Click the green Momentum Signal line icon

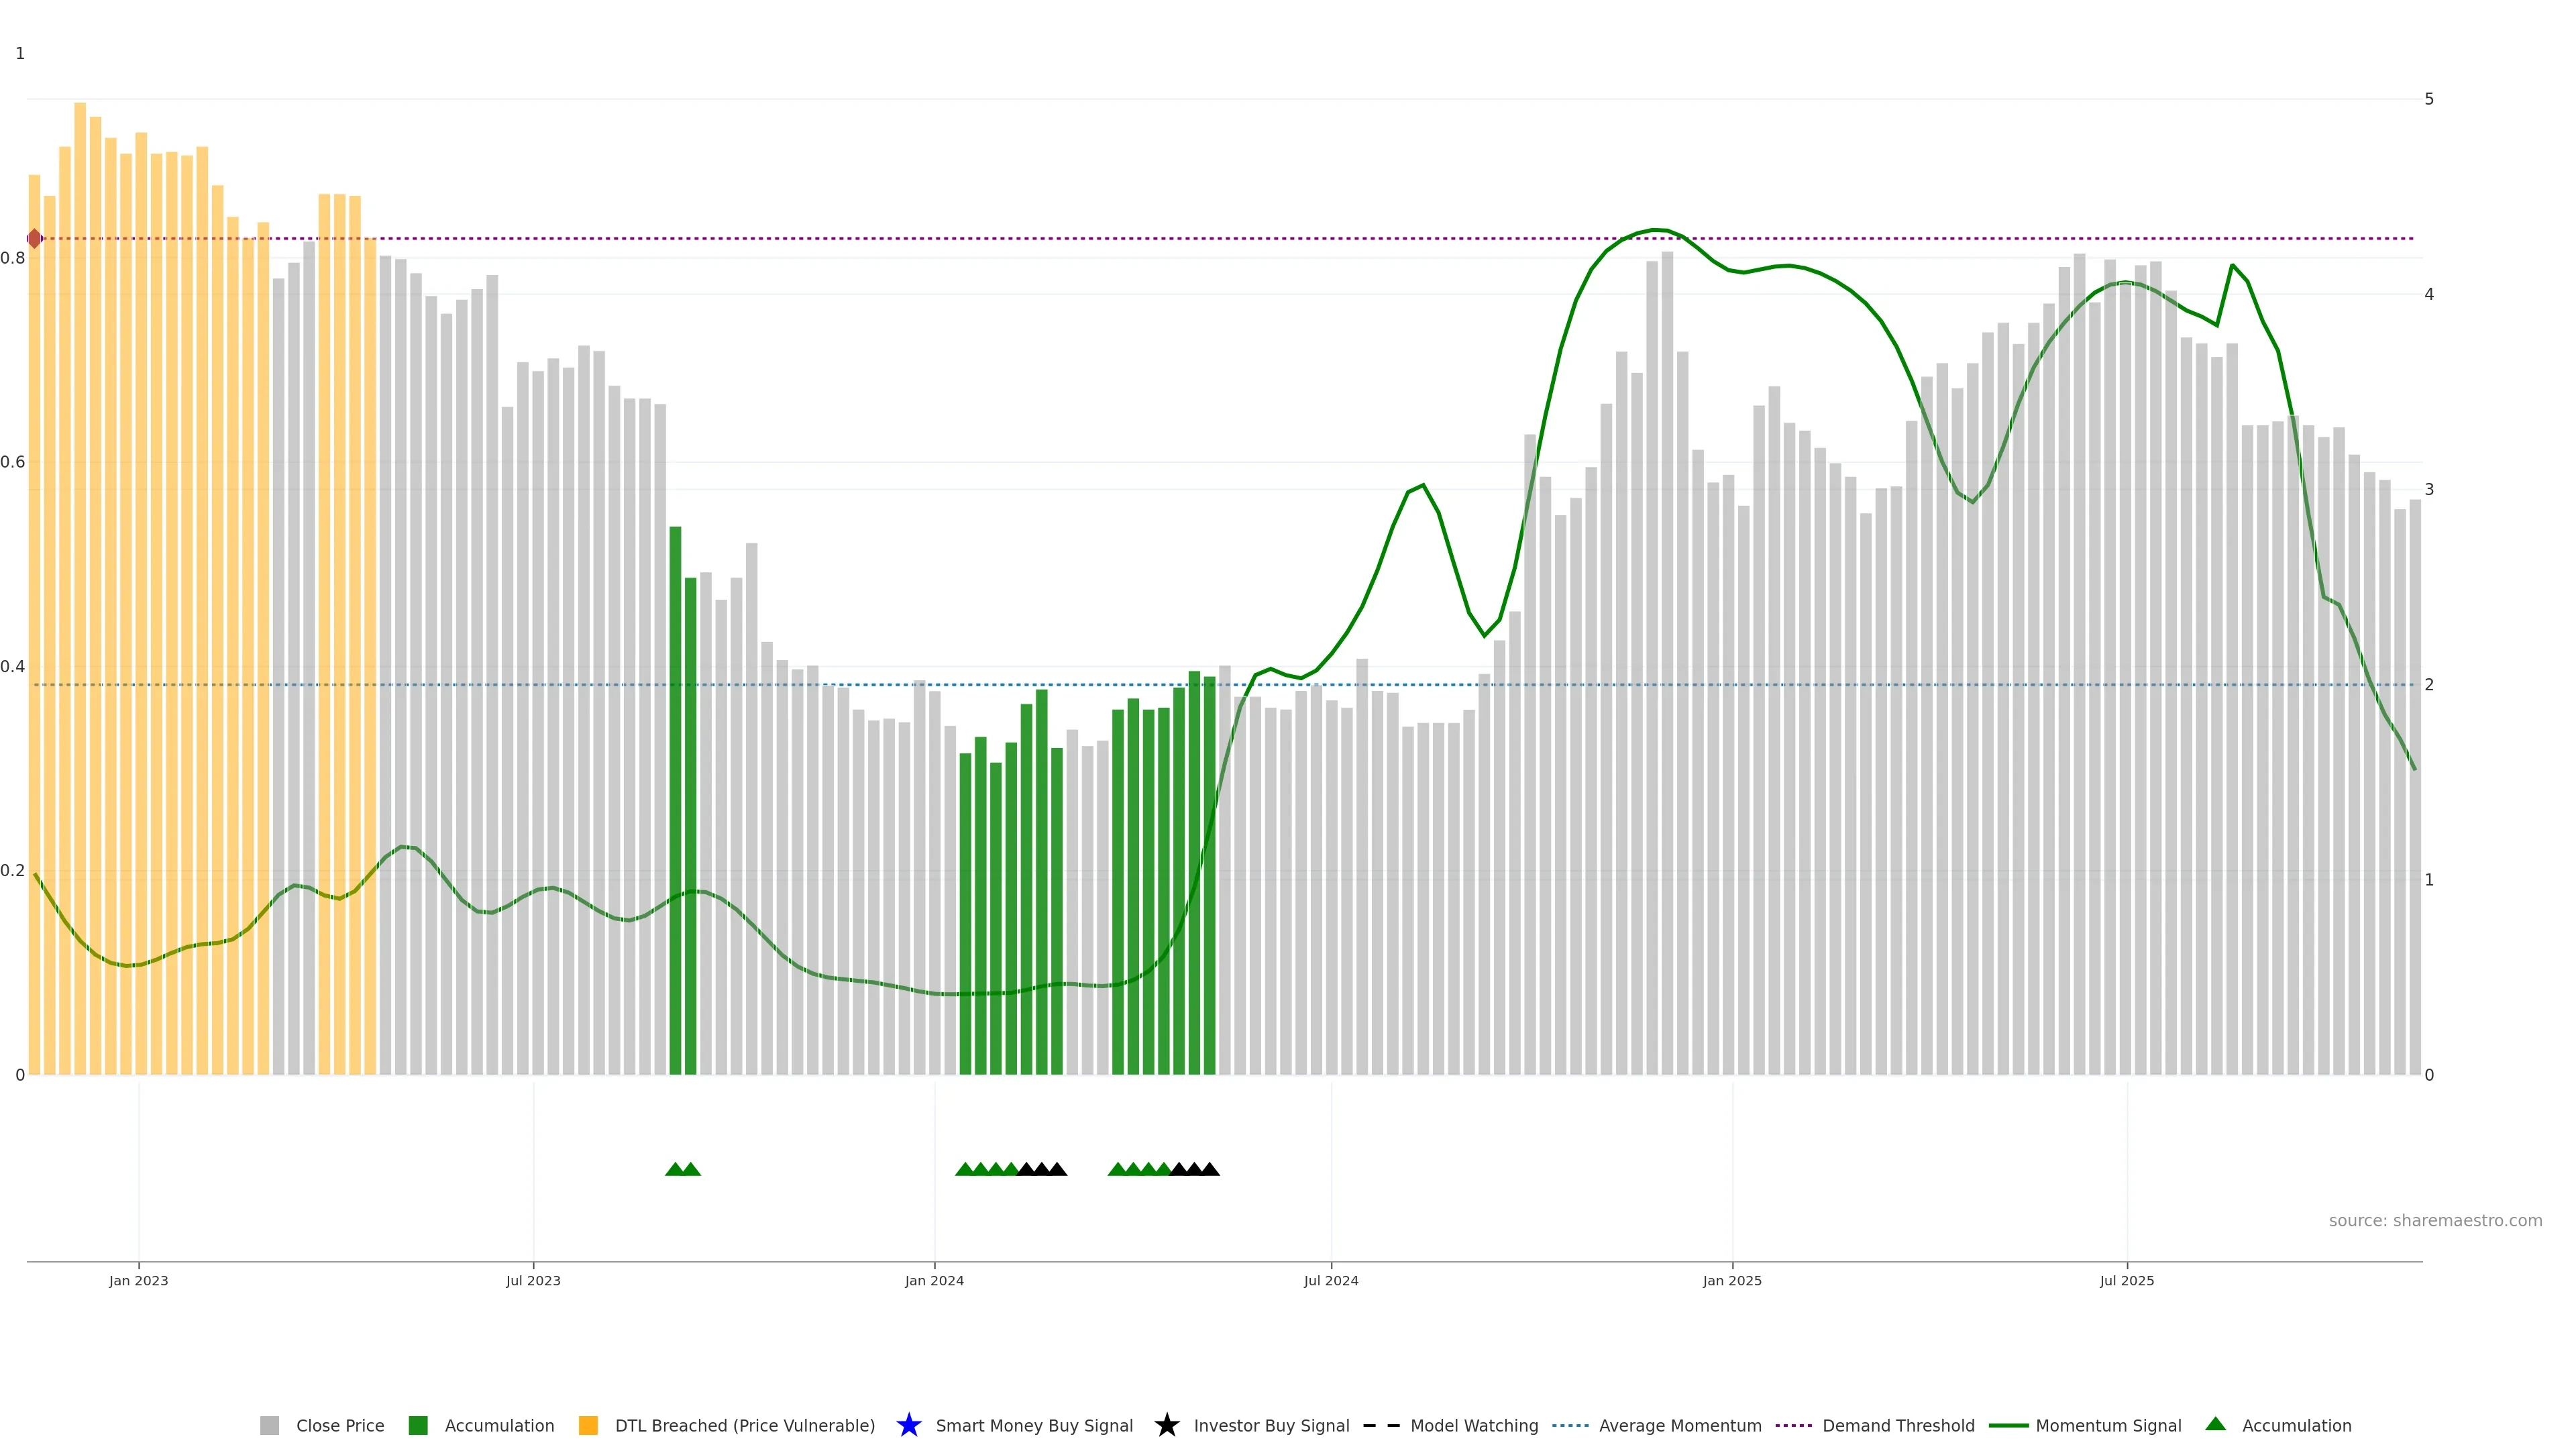tap(2008, 1425)
